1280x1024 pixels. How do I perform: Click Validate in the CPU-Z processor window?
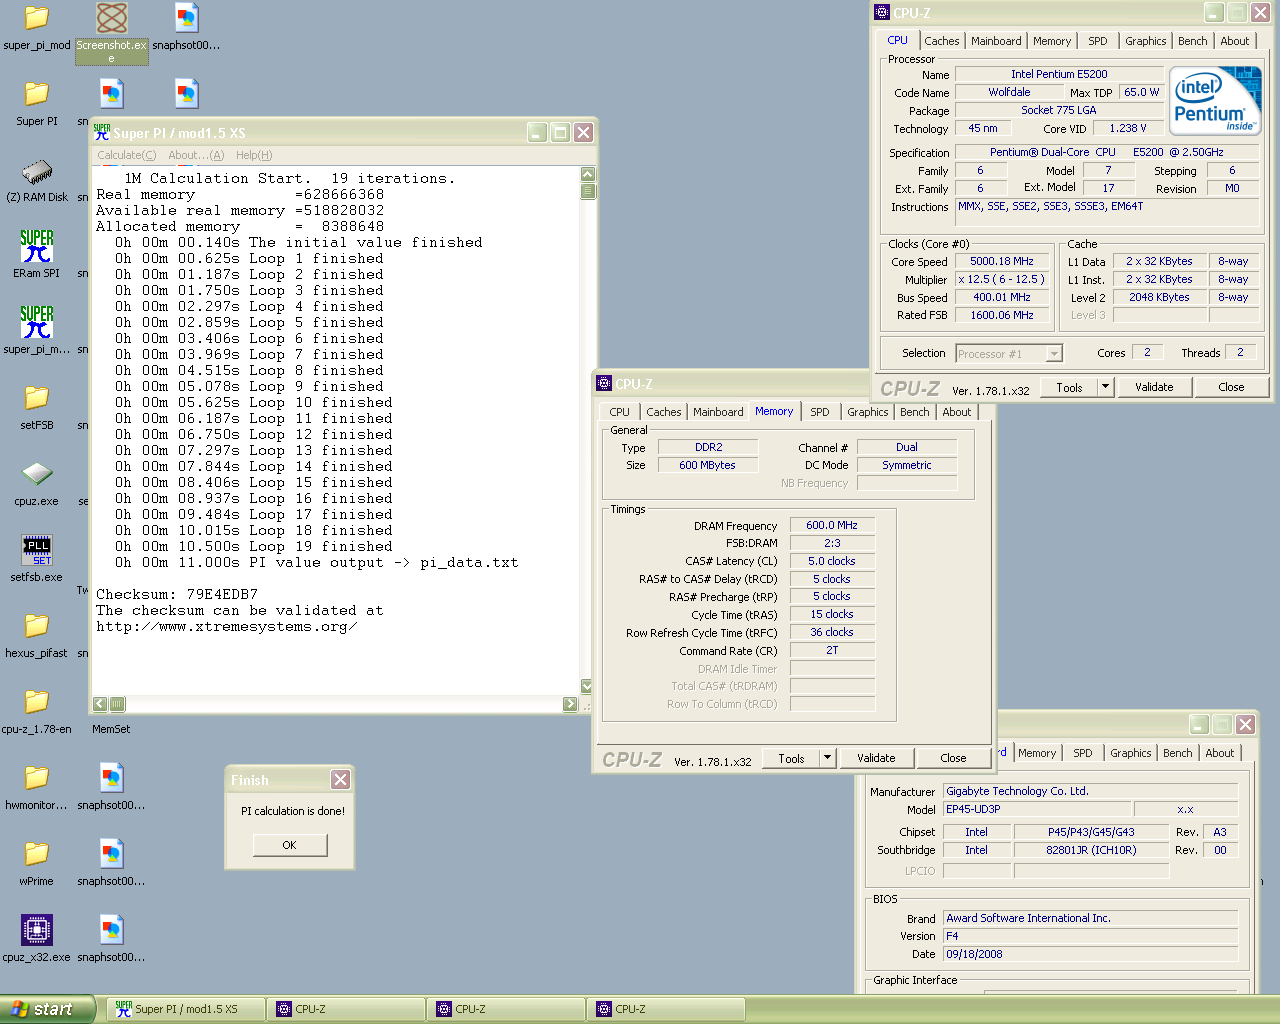1154,387
